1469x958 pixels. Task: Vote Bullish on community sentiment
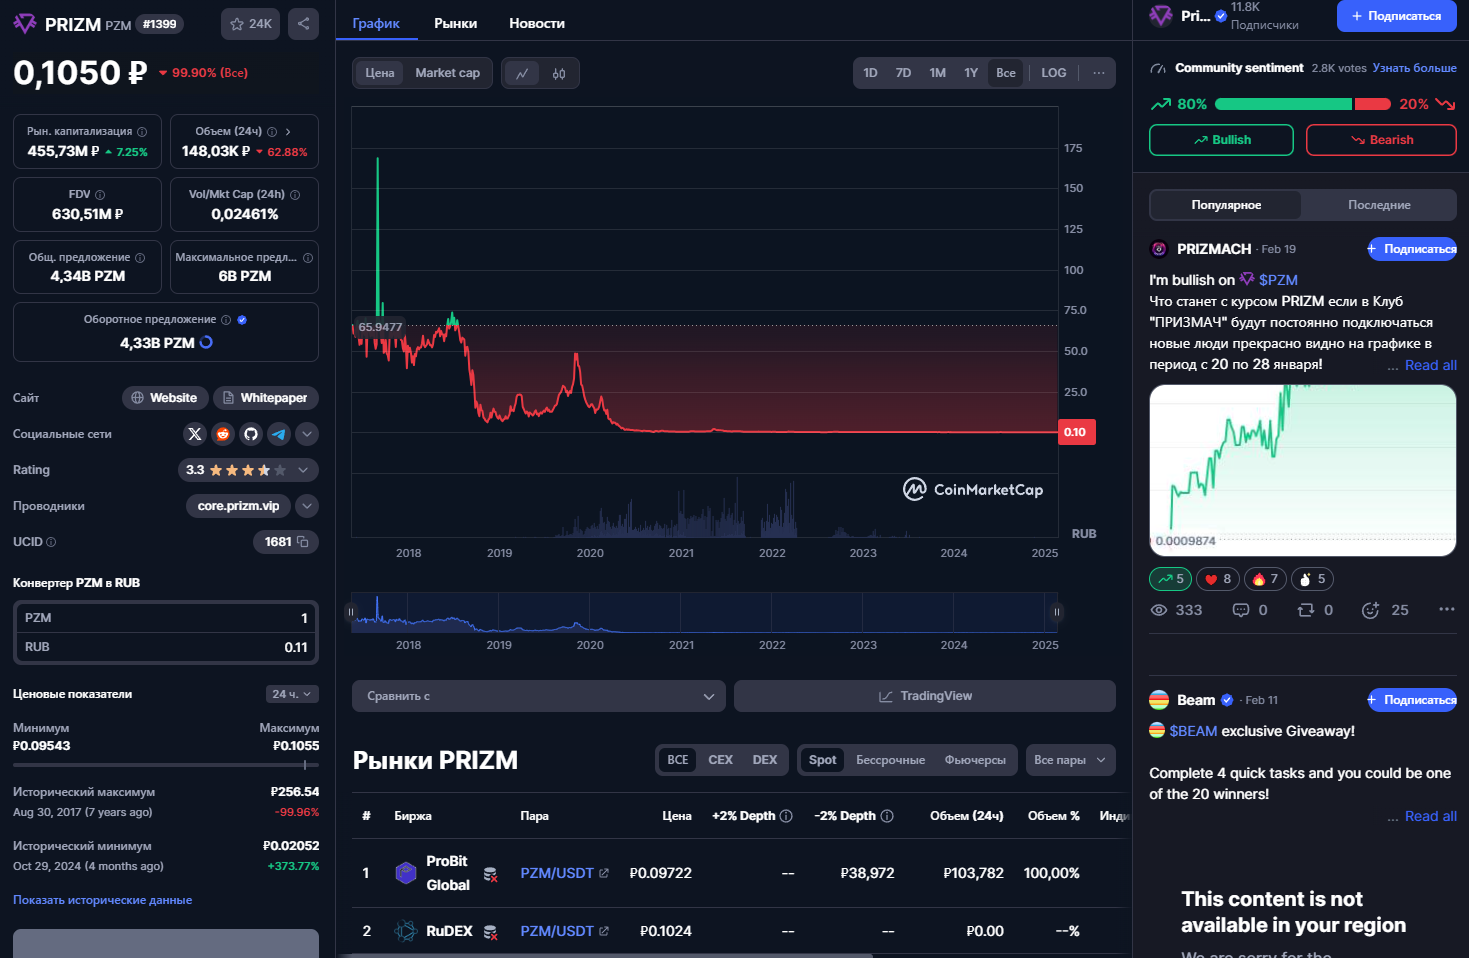coord(1221,140)
